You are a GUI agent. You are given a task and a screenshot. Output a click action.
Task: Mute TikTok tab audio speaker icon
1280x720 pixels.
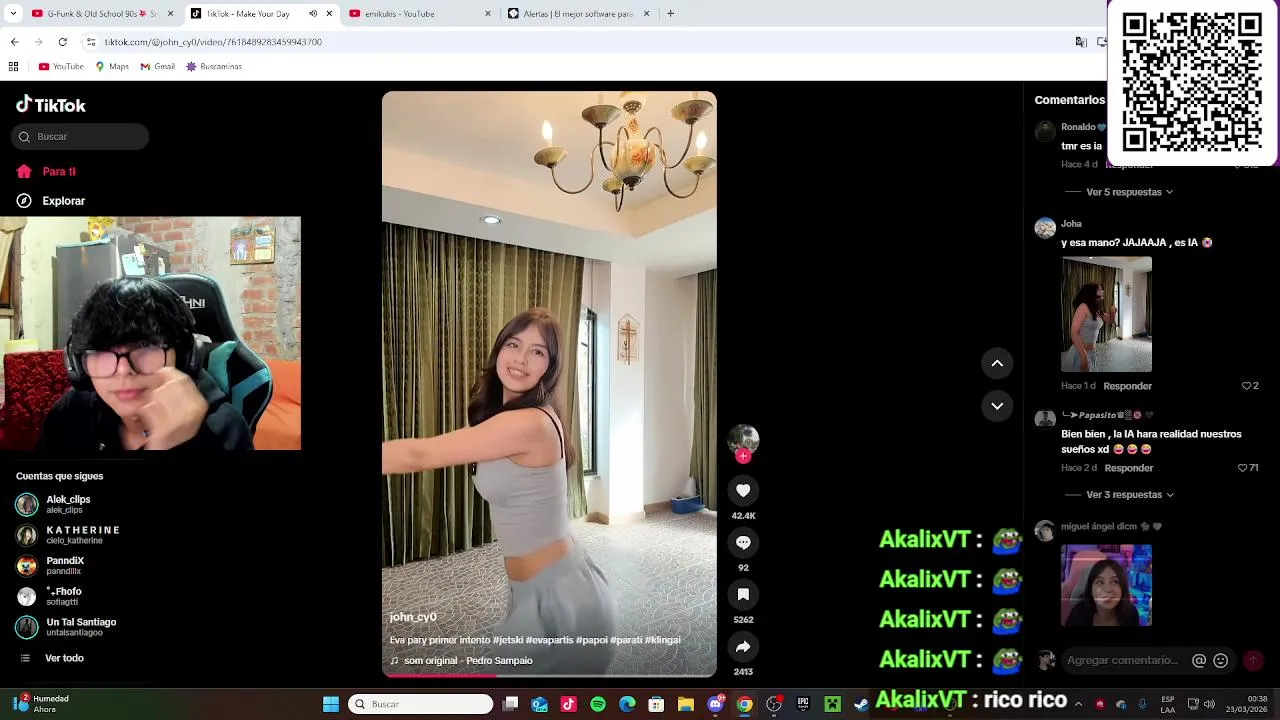coord(313,14)
